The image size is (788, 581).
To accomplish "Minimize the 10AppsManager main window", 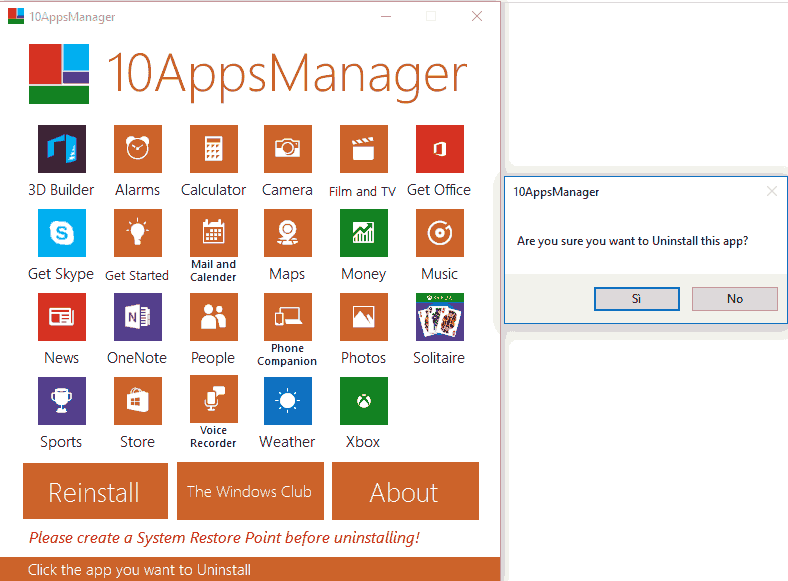I will tap(386, 17).
